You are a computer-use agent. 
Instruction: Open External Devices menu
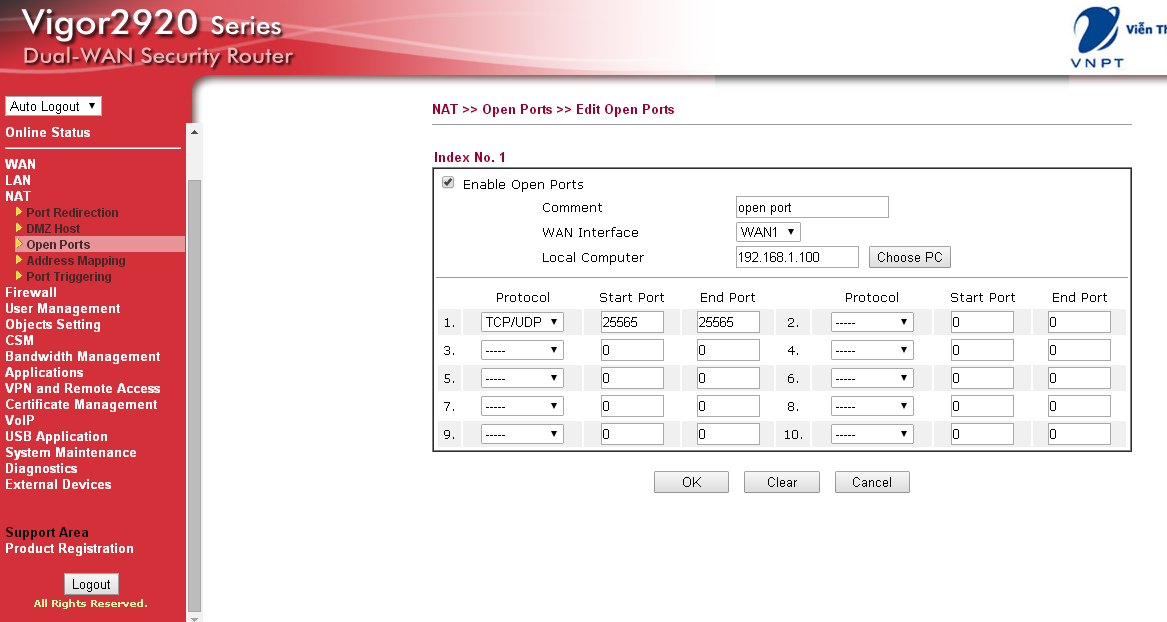(x=58, y=484)
